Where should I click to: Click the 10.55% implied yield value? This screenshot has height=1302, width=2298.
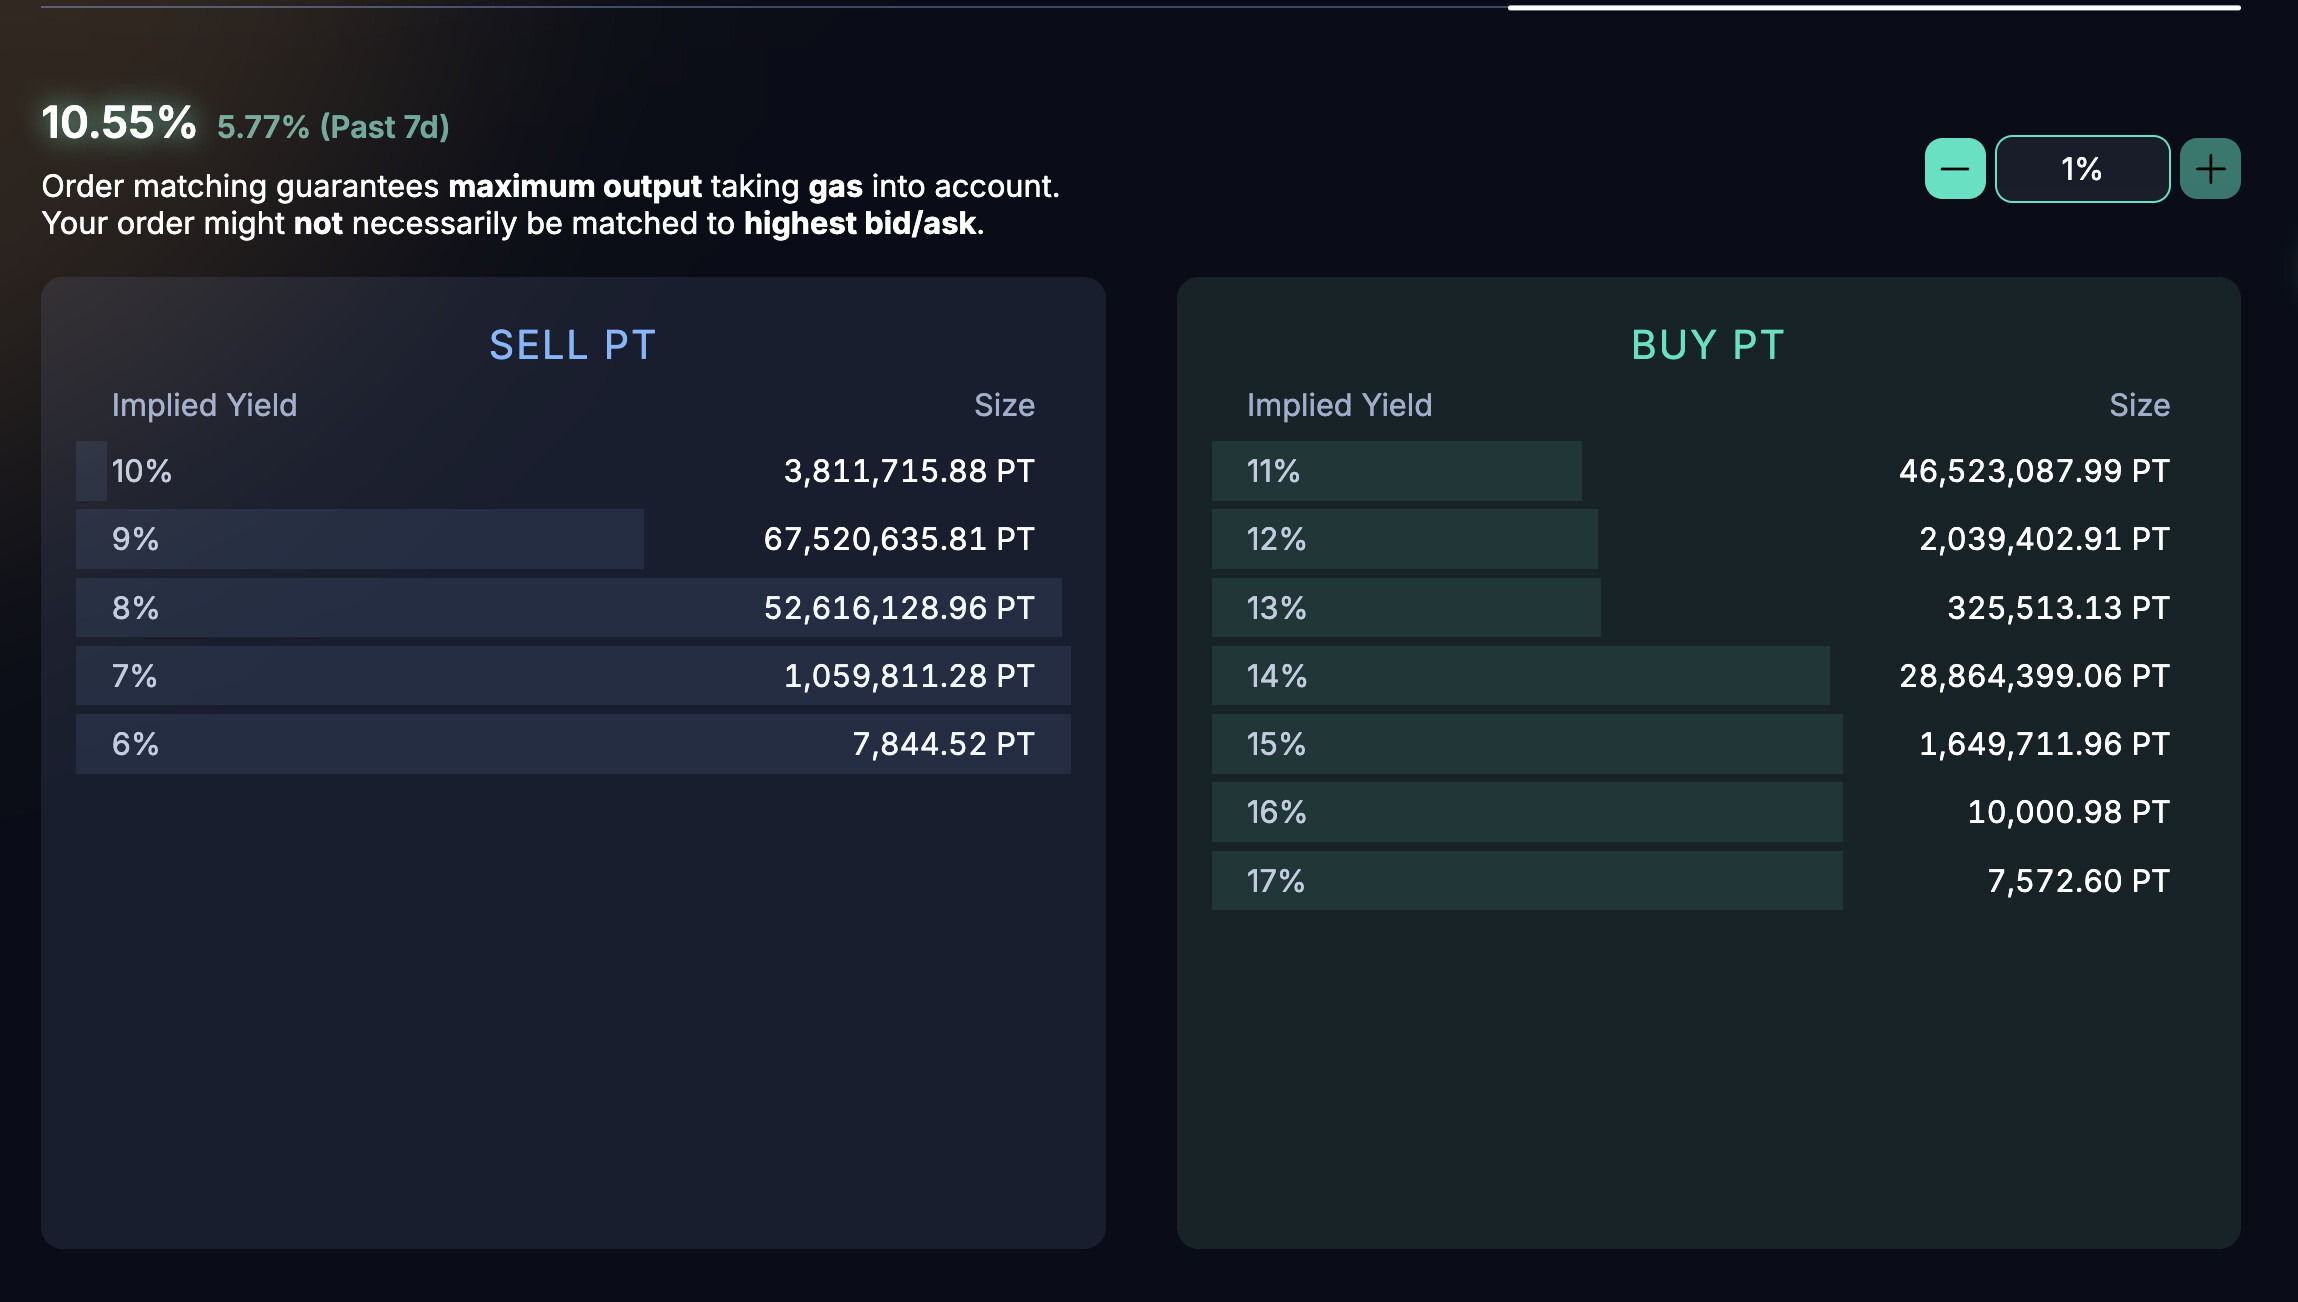click(x=119, y=123)
